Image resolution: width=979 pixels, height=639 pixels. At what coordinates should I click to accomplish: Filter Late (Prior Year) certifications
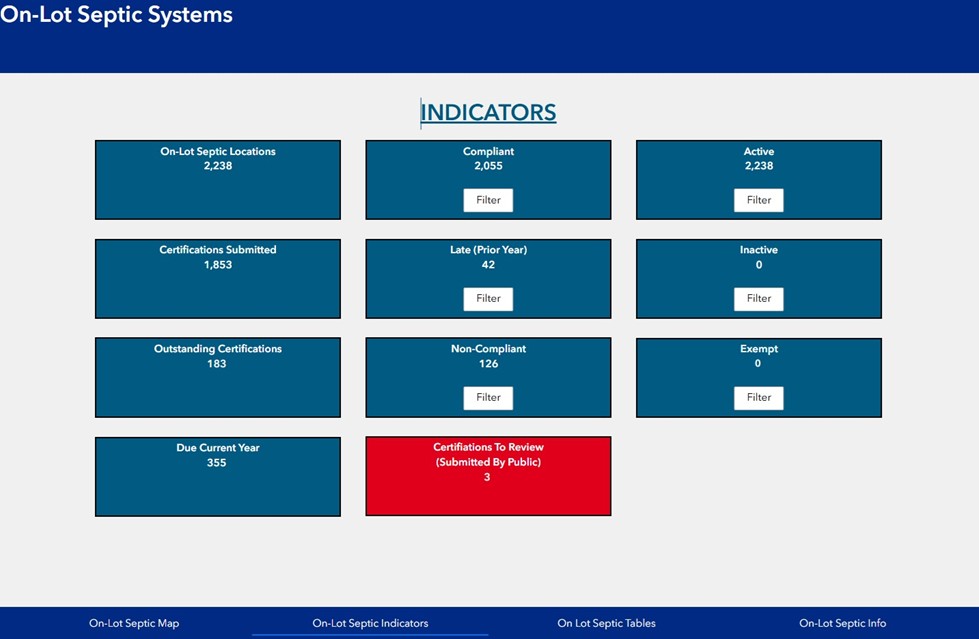(x=488, y=299)
